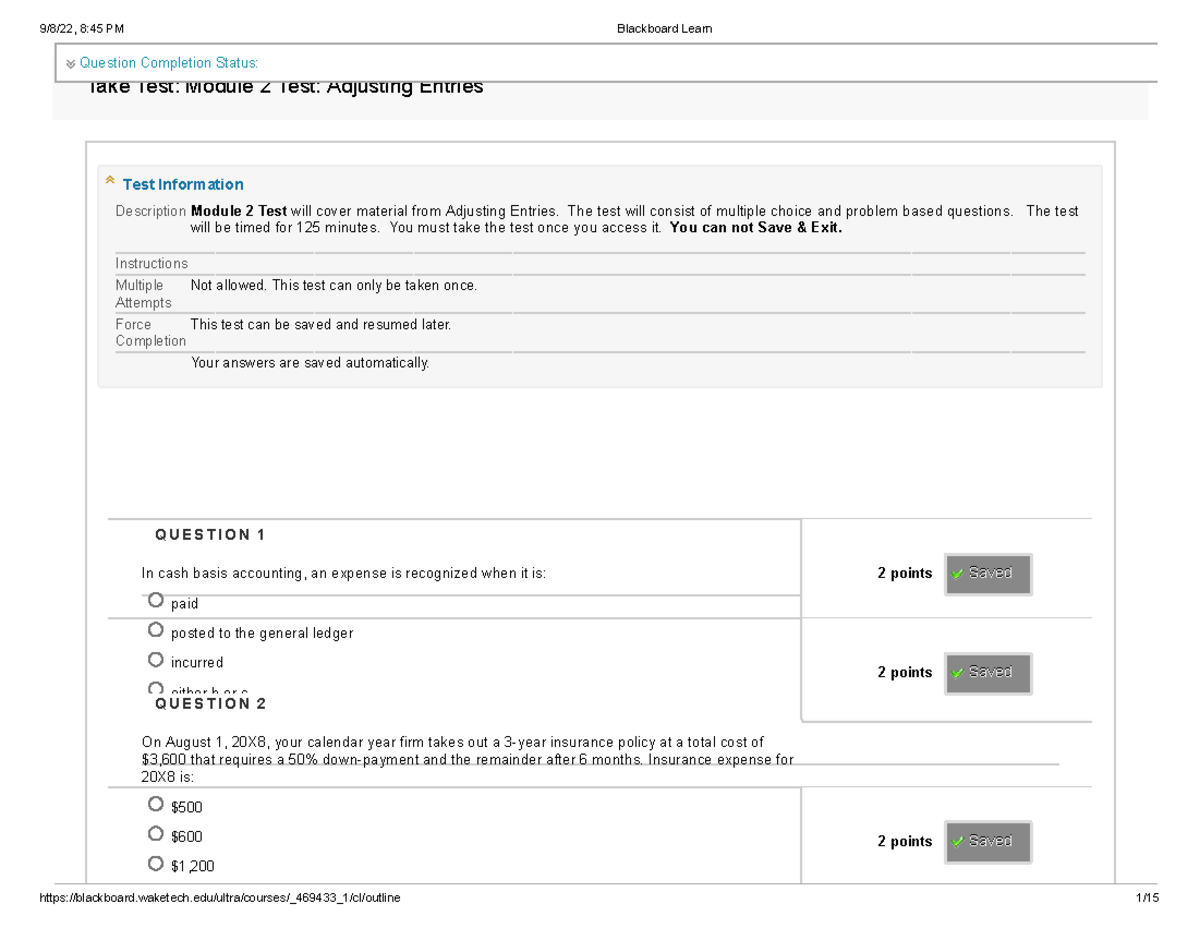Click the green checkmark in Question 1's Saved badge

957,573
